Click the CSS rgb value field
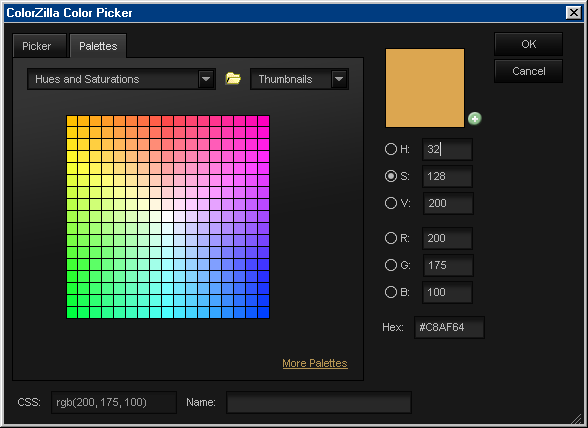The width and height of the screenshot is (588, 428). pyautogui.click(x=114, y=402)
